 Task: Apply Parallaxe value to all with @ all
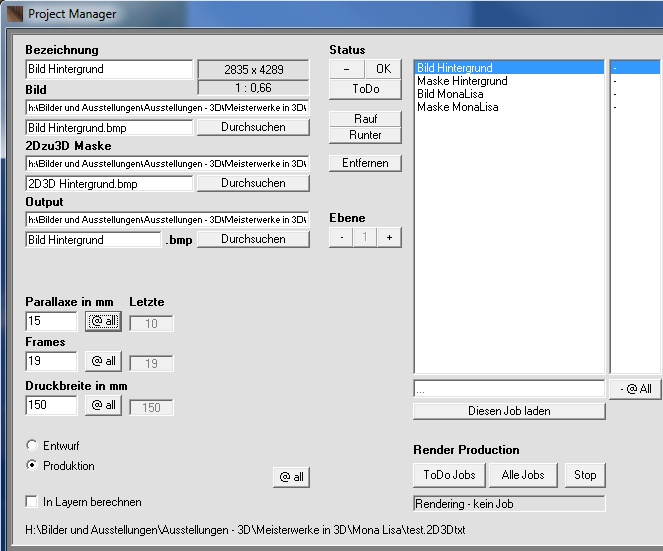coord(102,322)
